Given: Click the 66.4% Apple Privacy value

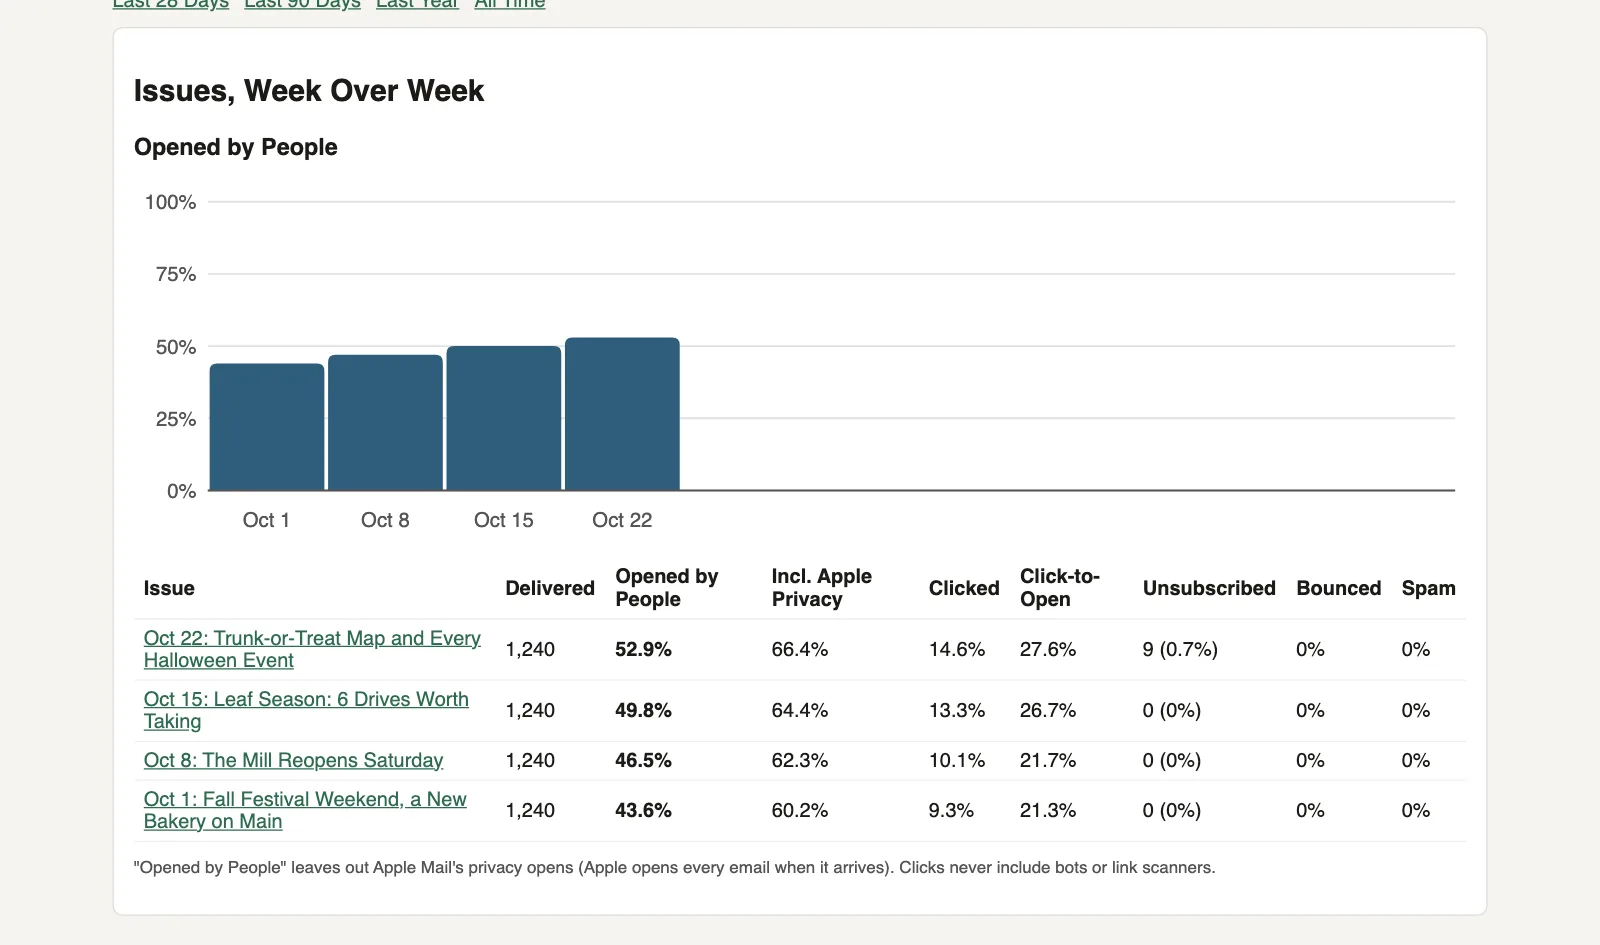Looking at the screenshot, I should pos(800,649).
